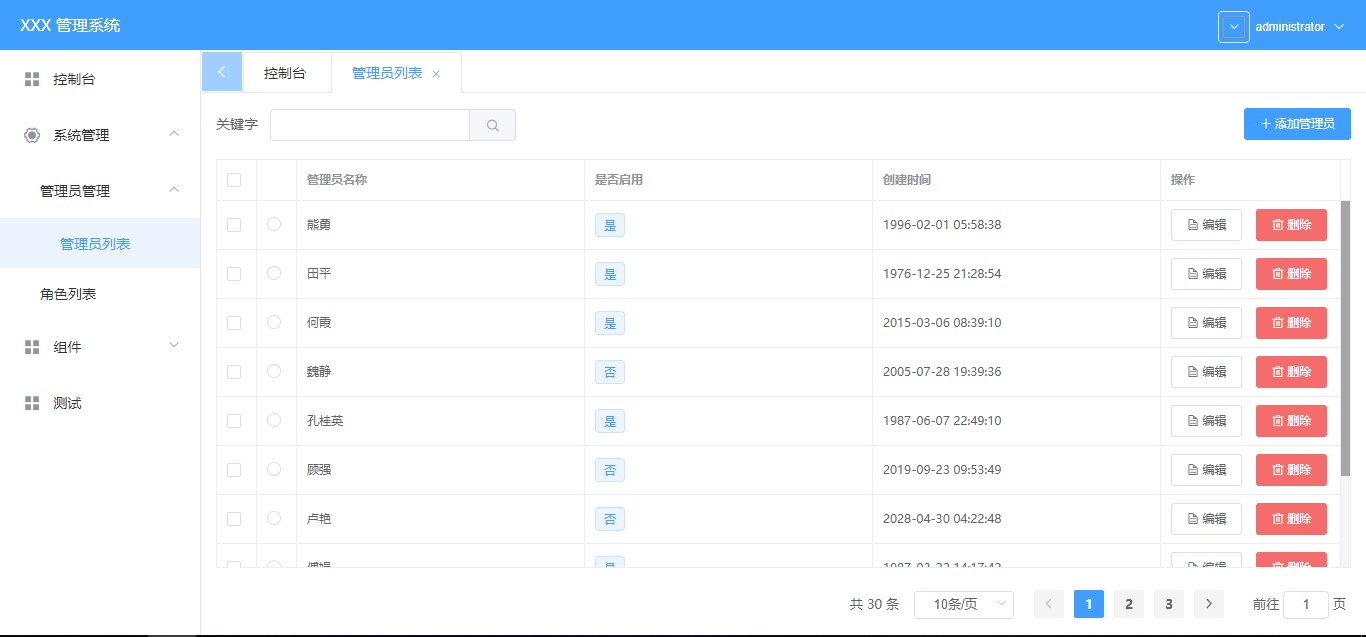This screenshot has width=1366, height=637.
Task: Edit the 熊勇 row
Action: coord(1206,225)
